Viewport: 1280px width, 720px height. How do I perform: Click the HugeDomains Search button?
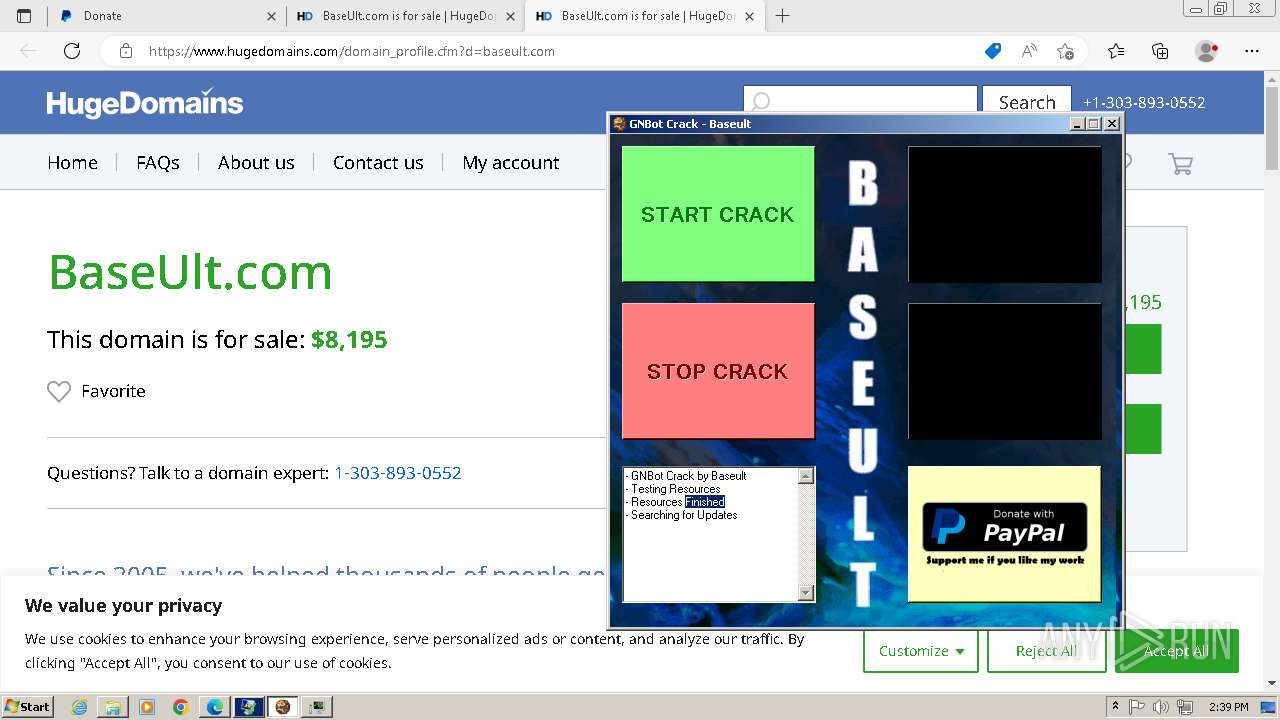click(1027, 102)
